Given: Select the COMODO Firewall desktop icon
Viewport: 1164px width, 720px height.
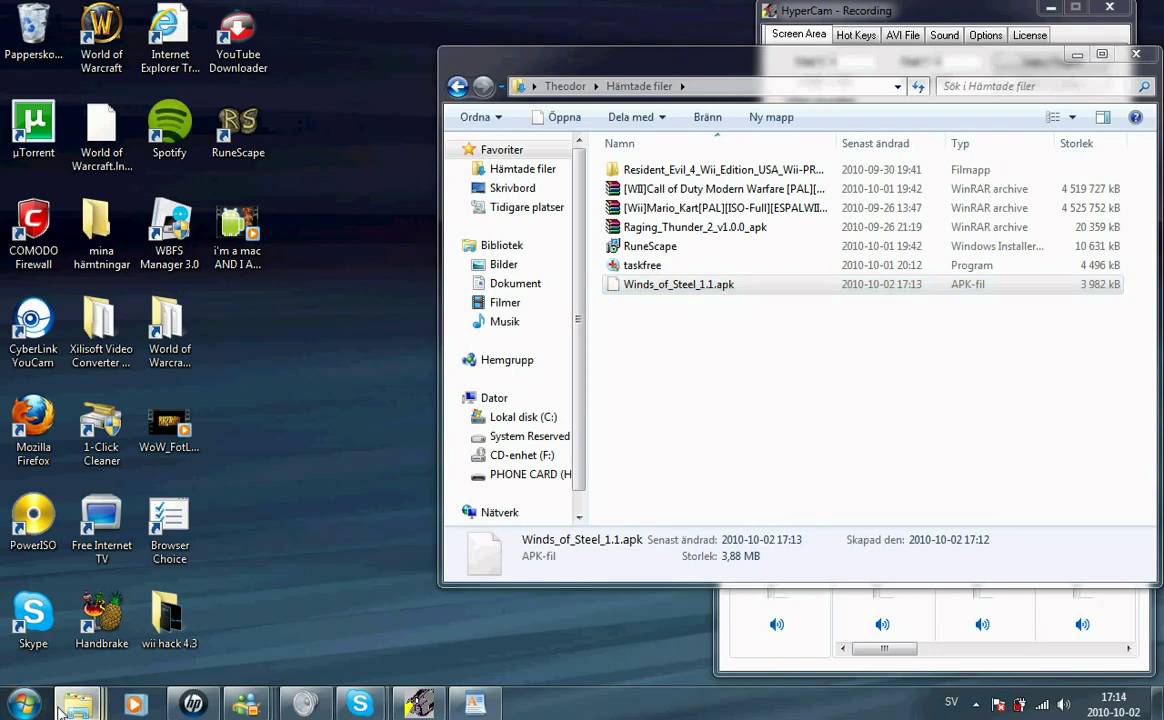Looking at the screenshot, I should pyautogui.click(x=33, y=235).
